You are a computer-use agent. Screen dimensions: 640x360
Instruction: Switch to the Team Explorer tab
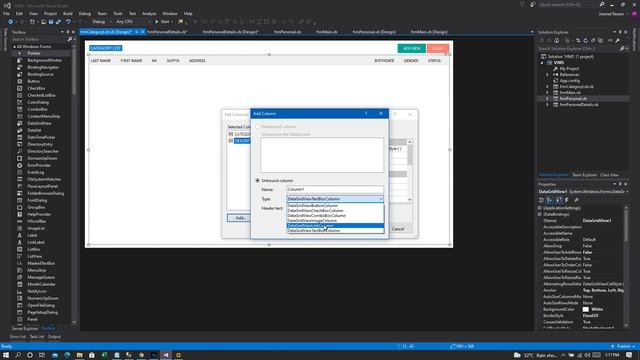click(584, 175)
